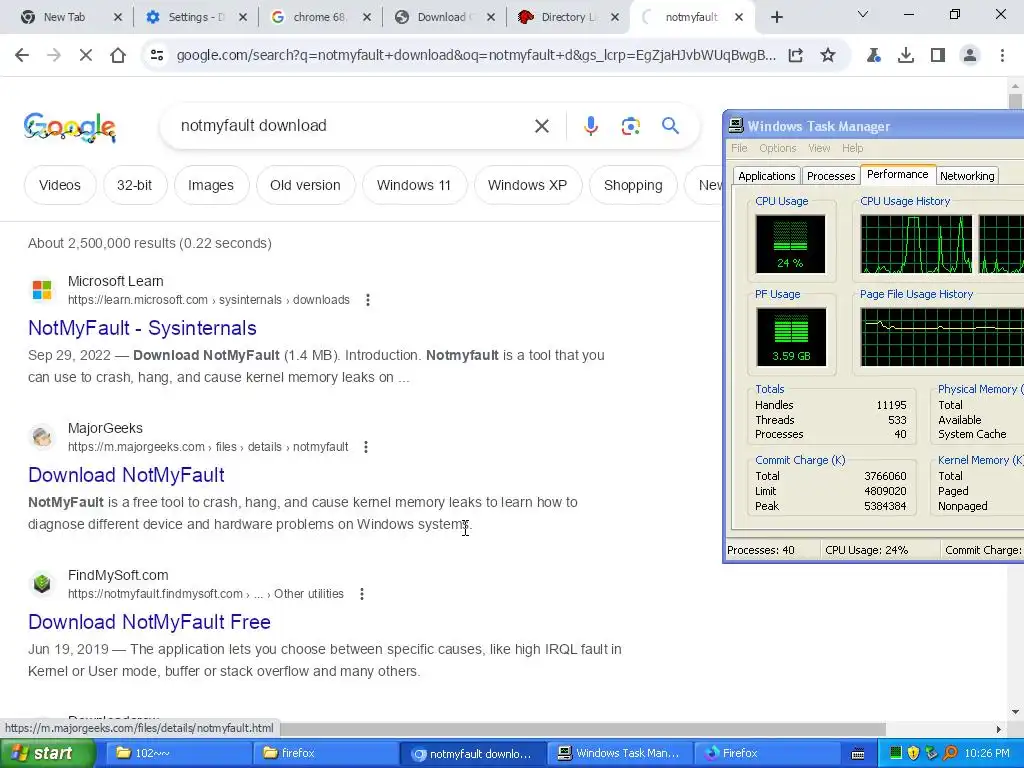This screenshot has width=1024, height=768.
Task: Open the MajorGeeks Download NotMyFault link
Action: tap(126, 475)
